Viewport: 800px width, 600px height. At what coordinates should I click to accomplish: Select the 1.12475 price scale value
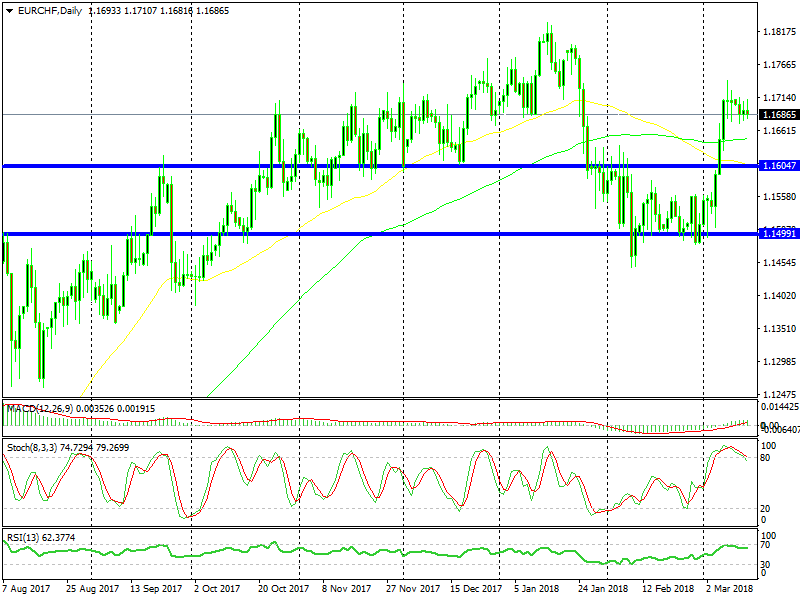click(x=779, y=394)
